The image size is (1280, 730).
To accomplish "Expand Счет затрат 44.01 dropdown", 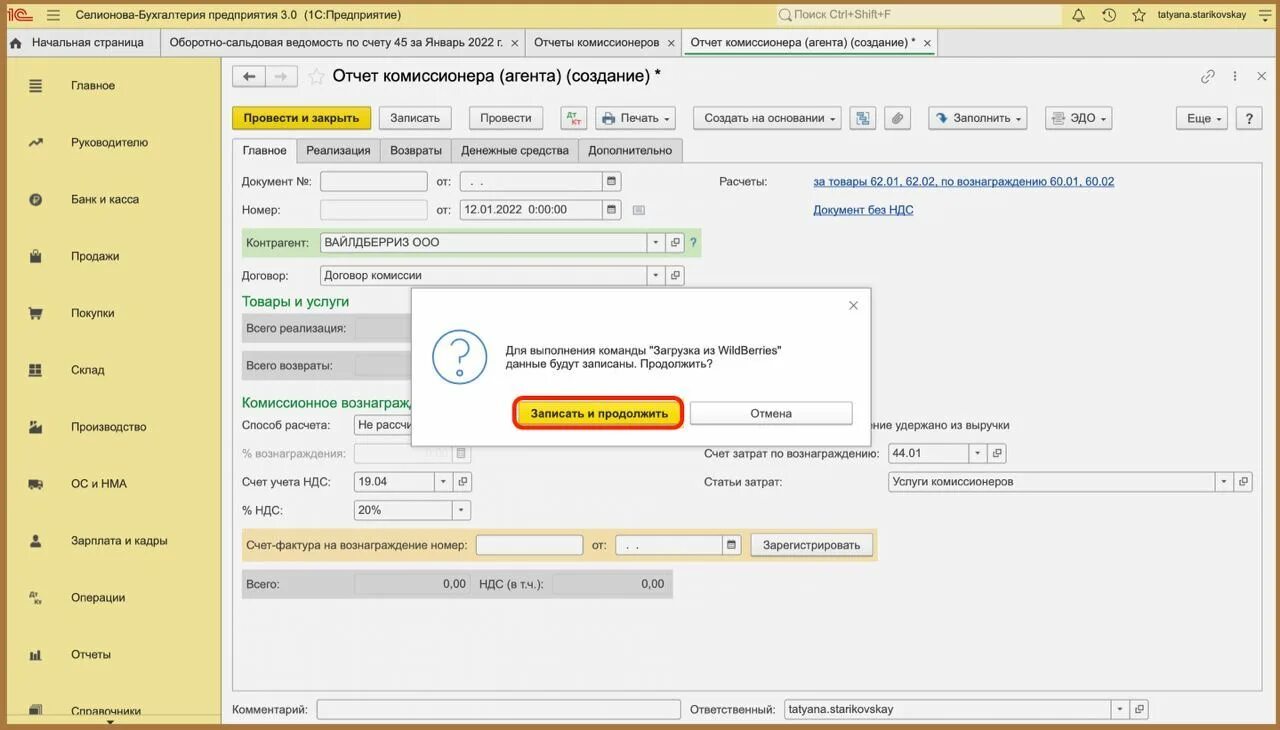I will tap(977, 453).
